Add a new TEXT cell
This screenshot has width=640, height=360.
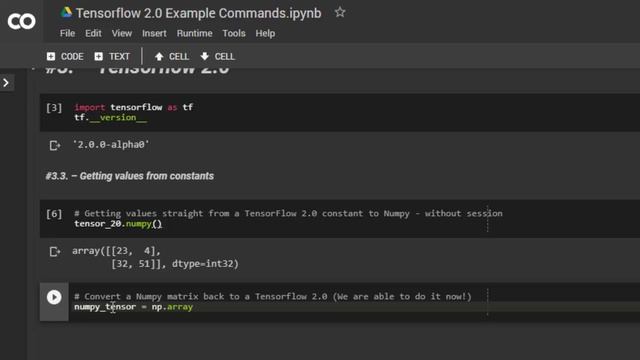pos(112,56)
